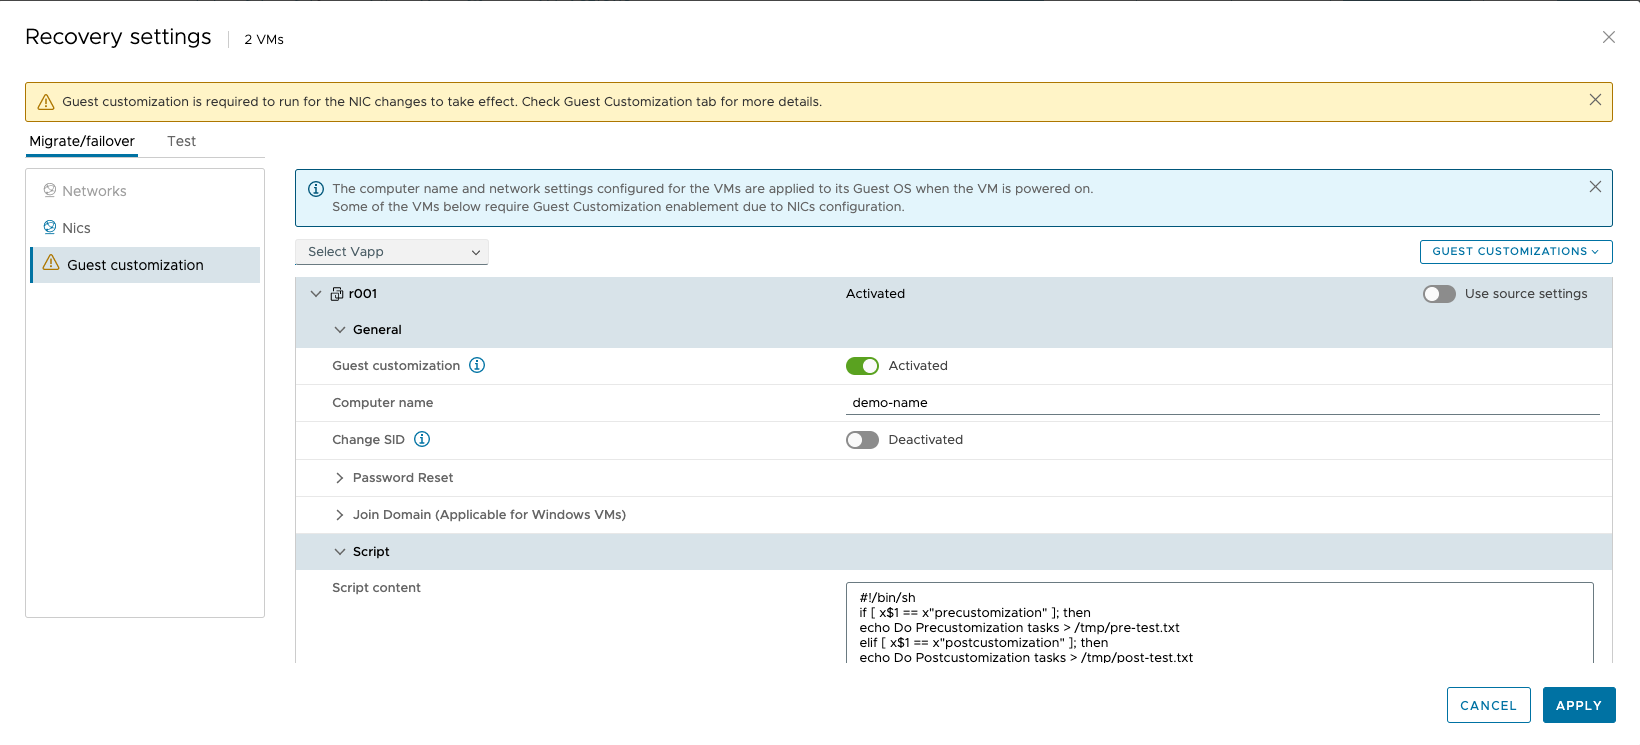Click the Nics globe icon in sidebar

(49, 227)
